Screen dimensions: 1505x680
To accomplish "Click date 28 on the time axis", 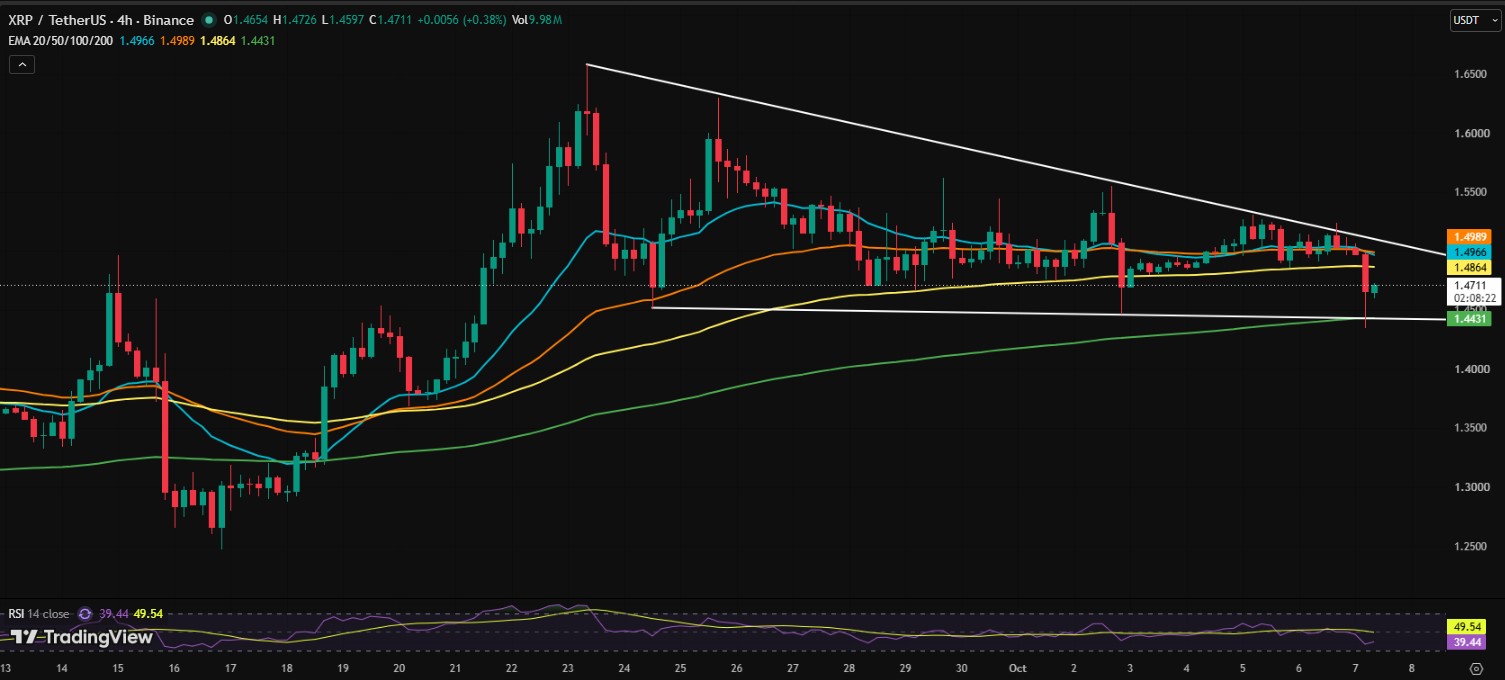I will coord(850,668).
